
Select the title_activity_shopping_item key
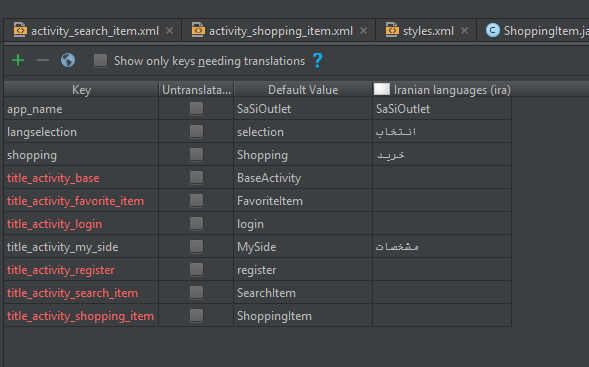click(81, 316)
